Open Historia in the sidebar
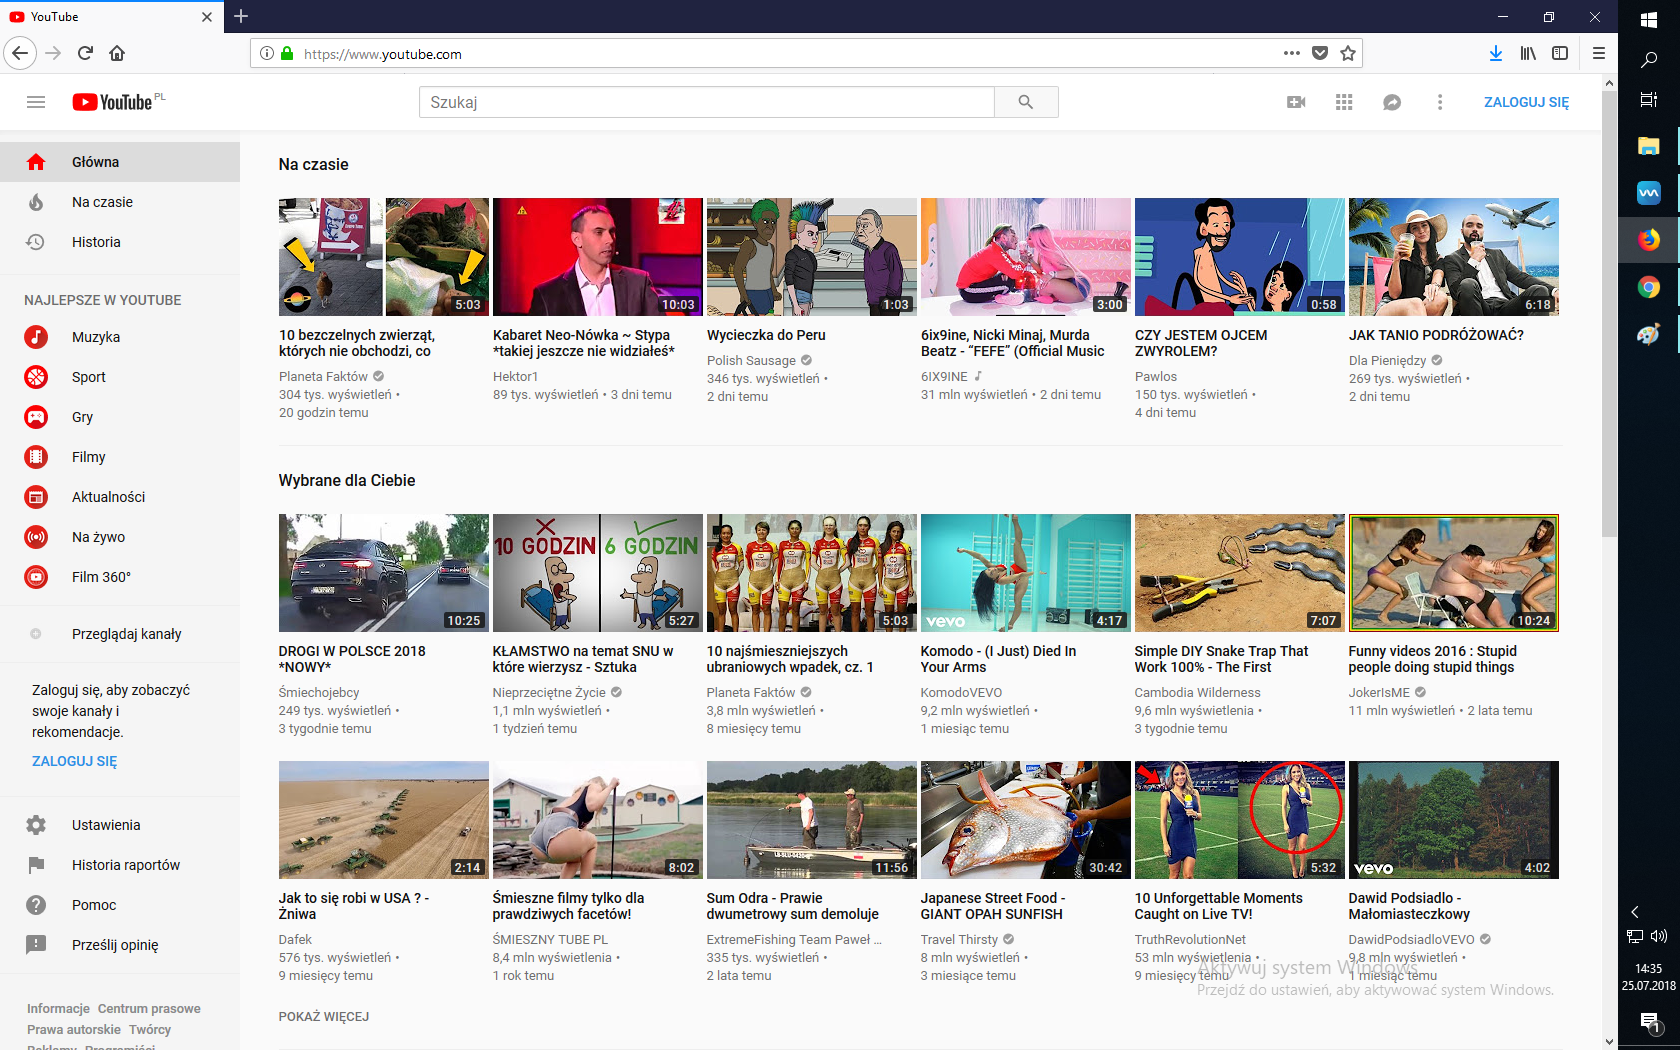 (120, 242)
